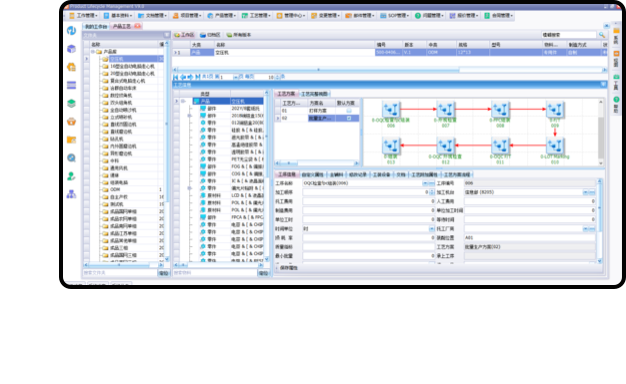Collapse the 产品库 root tree node

tap(93, 51)
